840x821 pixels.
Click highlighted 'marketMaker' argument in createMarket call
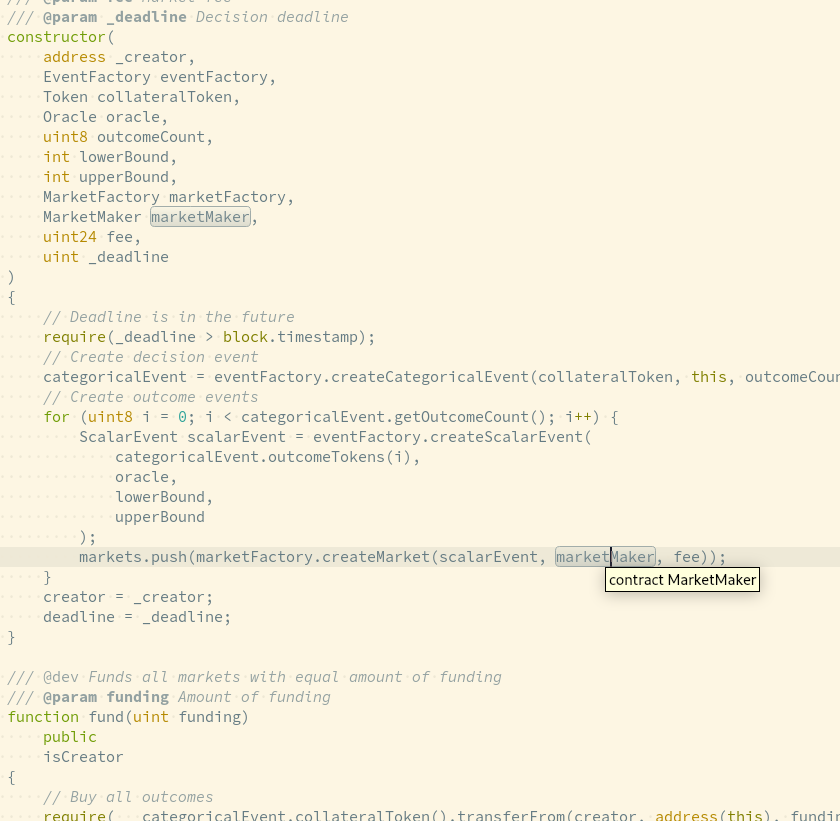(605, 557)
